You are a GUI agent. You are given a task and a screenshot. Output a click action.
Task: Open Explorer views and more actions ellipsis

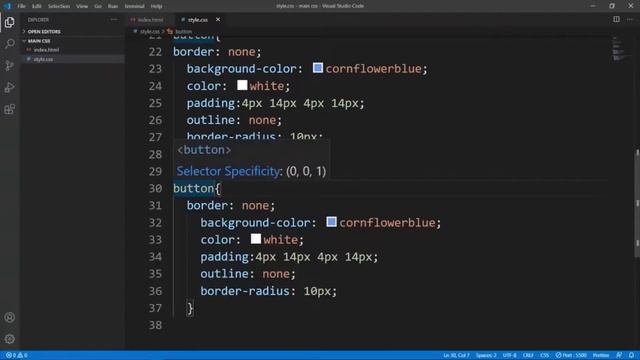[x=113, y=20]
